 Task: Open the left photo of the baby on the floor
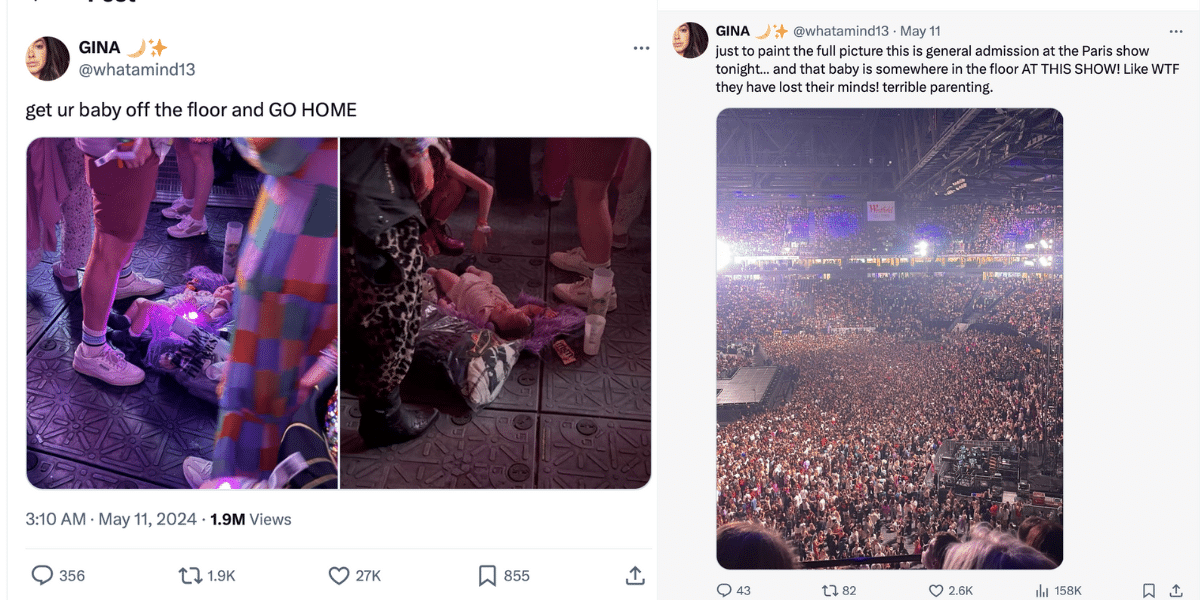click(x=182, y=313)
